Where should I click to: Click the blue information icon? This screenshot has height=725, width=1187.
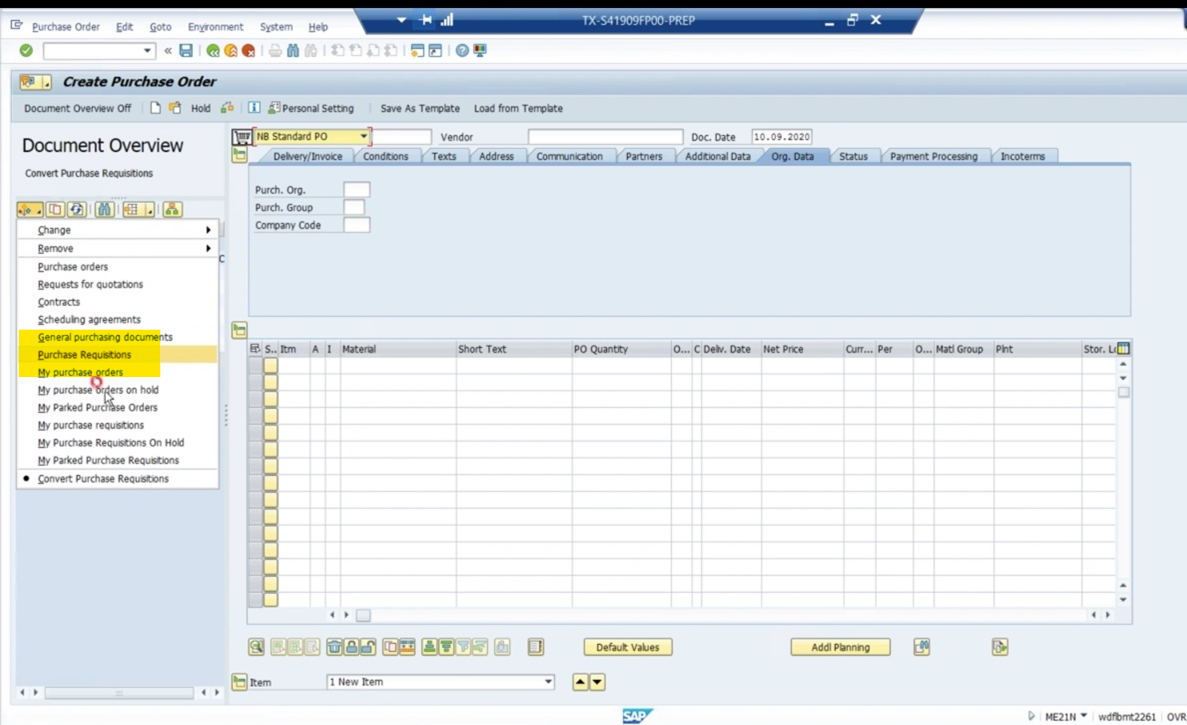click(254, 108)
